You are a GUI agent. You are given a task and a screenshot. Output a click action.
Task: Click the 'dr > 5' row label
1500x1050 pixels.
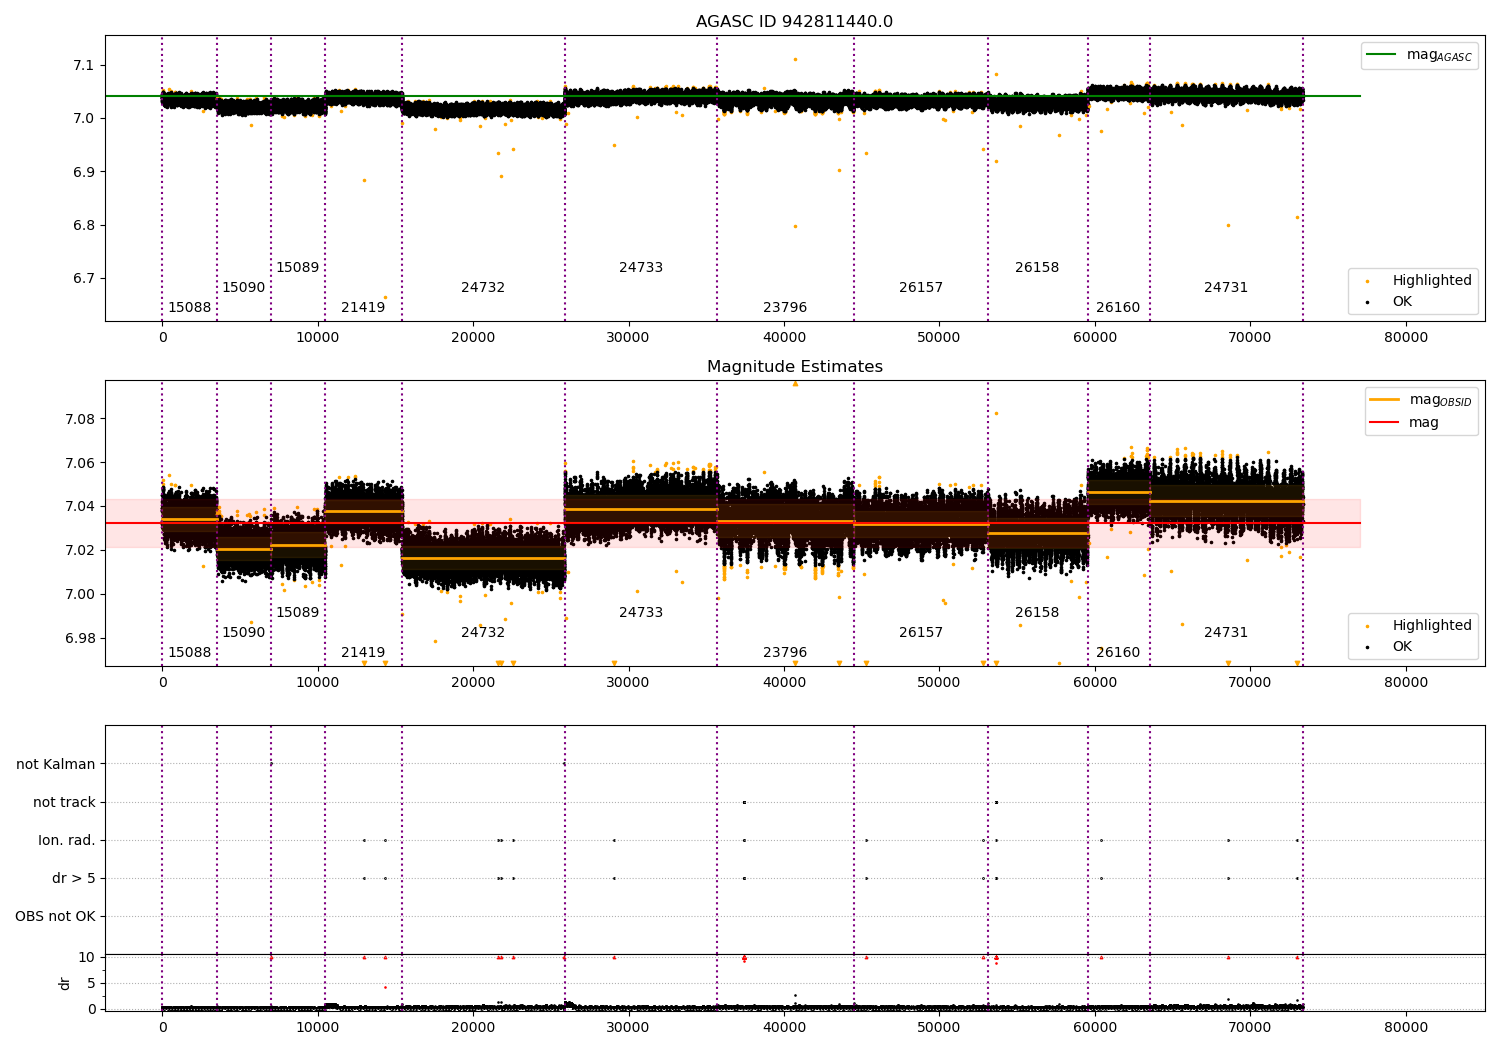(x=74, y=878)
